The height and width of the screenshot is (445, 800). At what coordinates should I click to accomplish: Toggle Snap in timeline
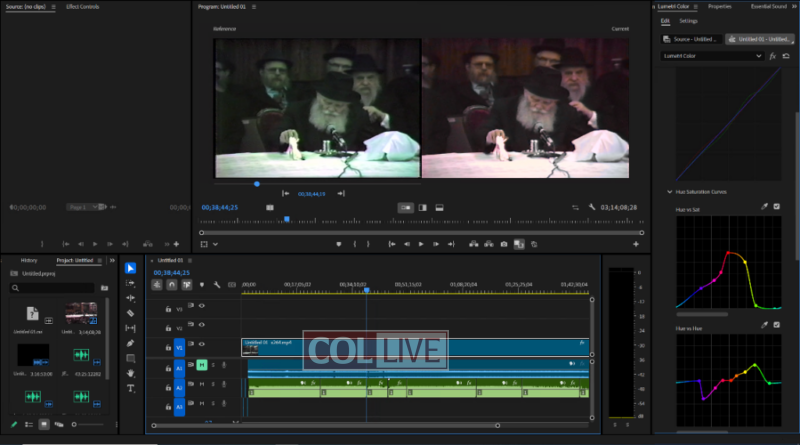(172, 284)
